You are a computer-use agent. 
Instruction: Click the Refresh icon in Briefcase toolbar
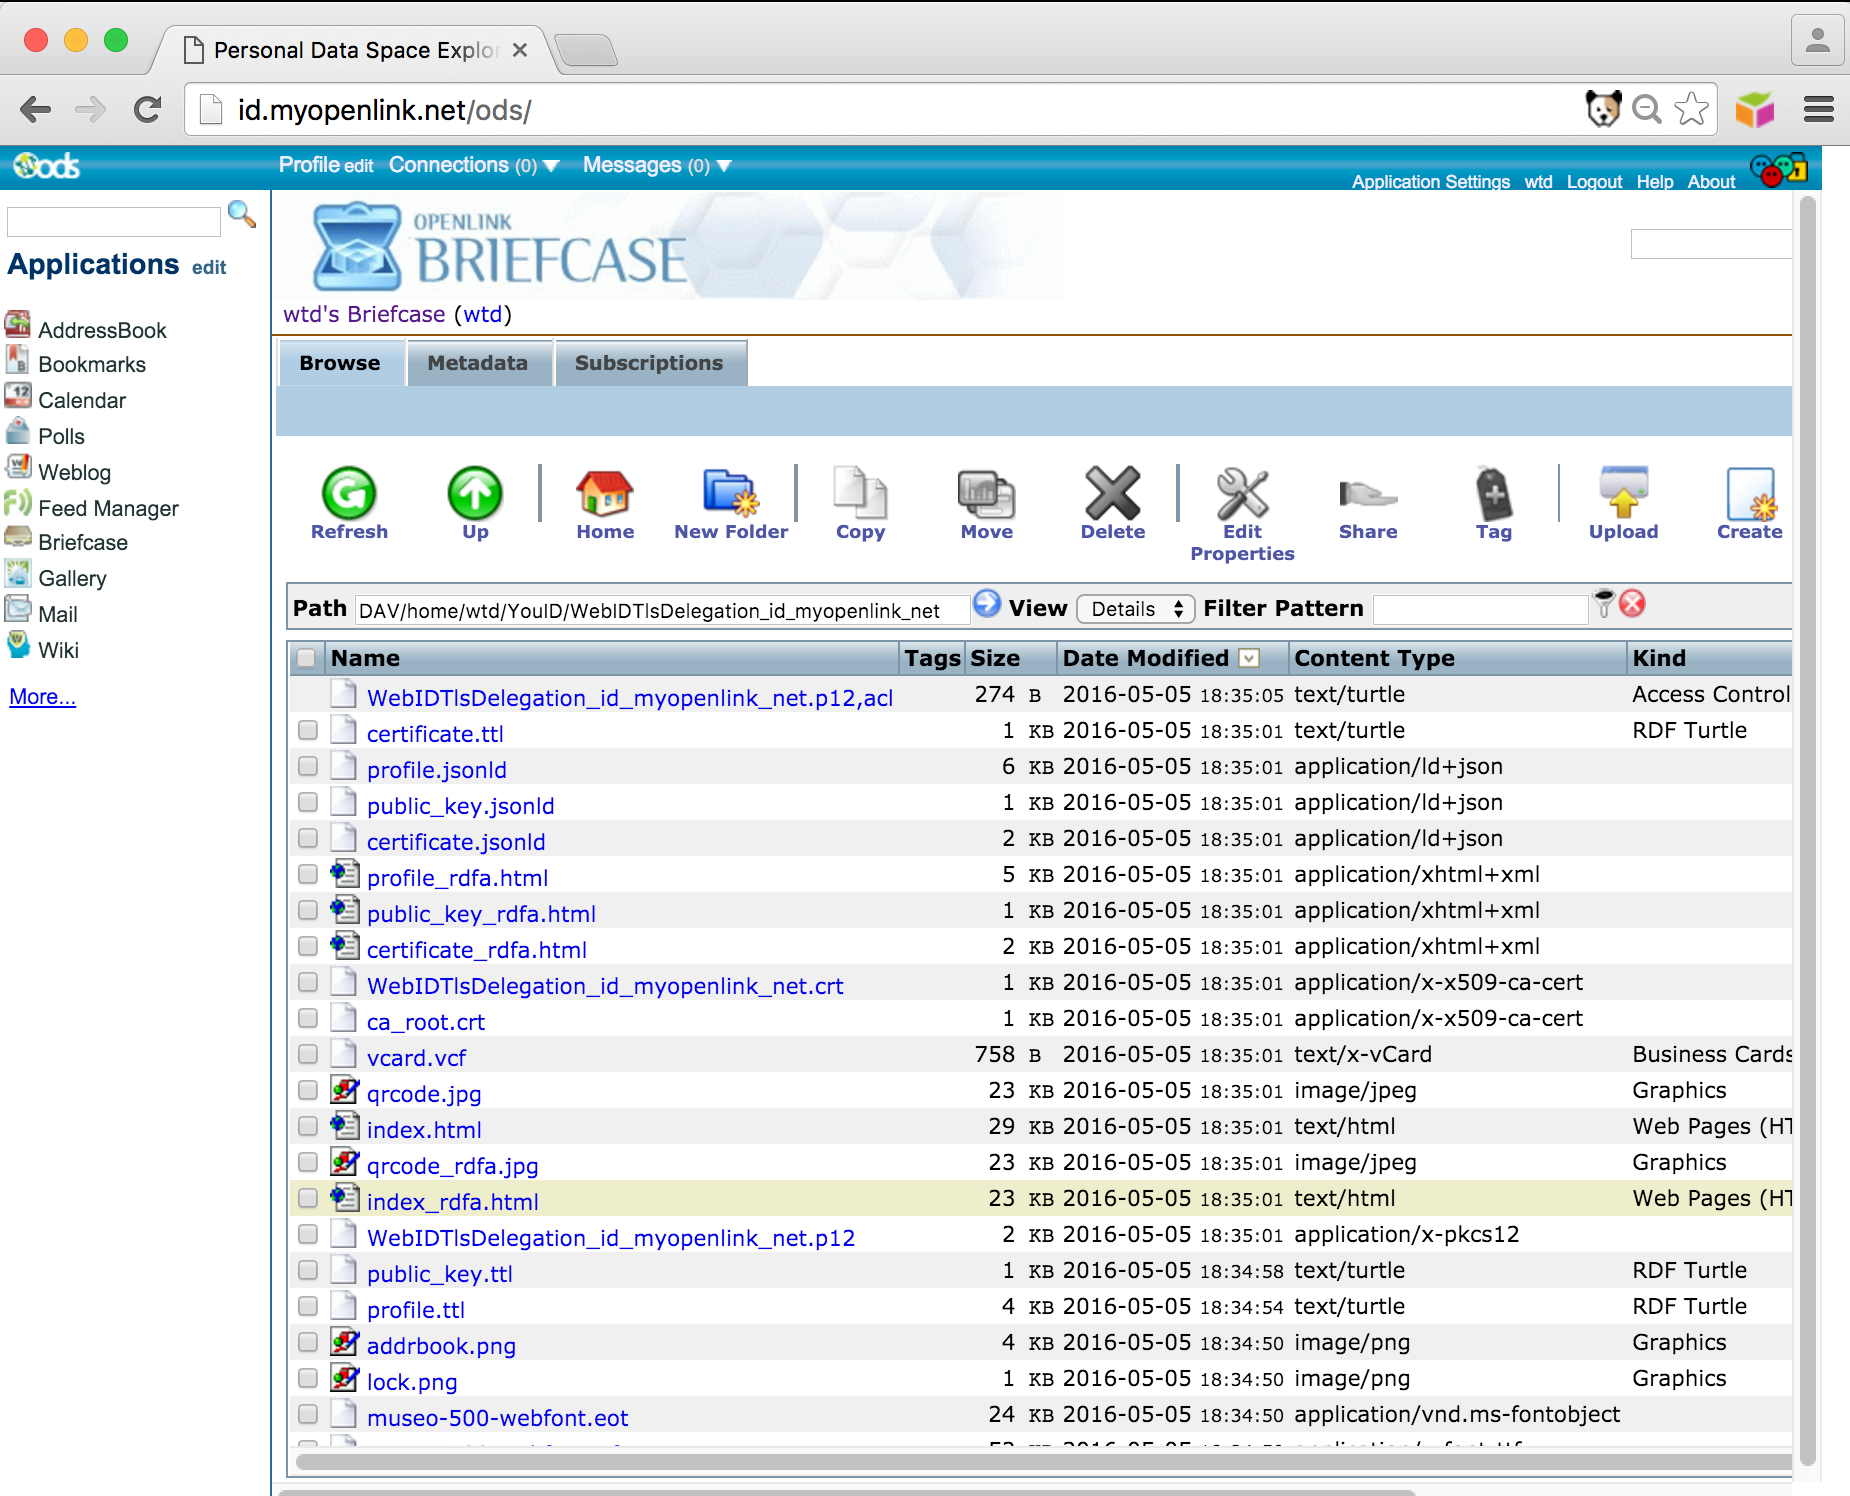(348, 494)
